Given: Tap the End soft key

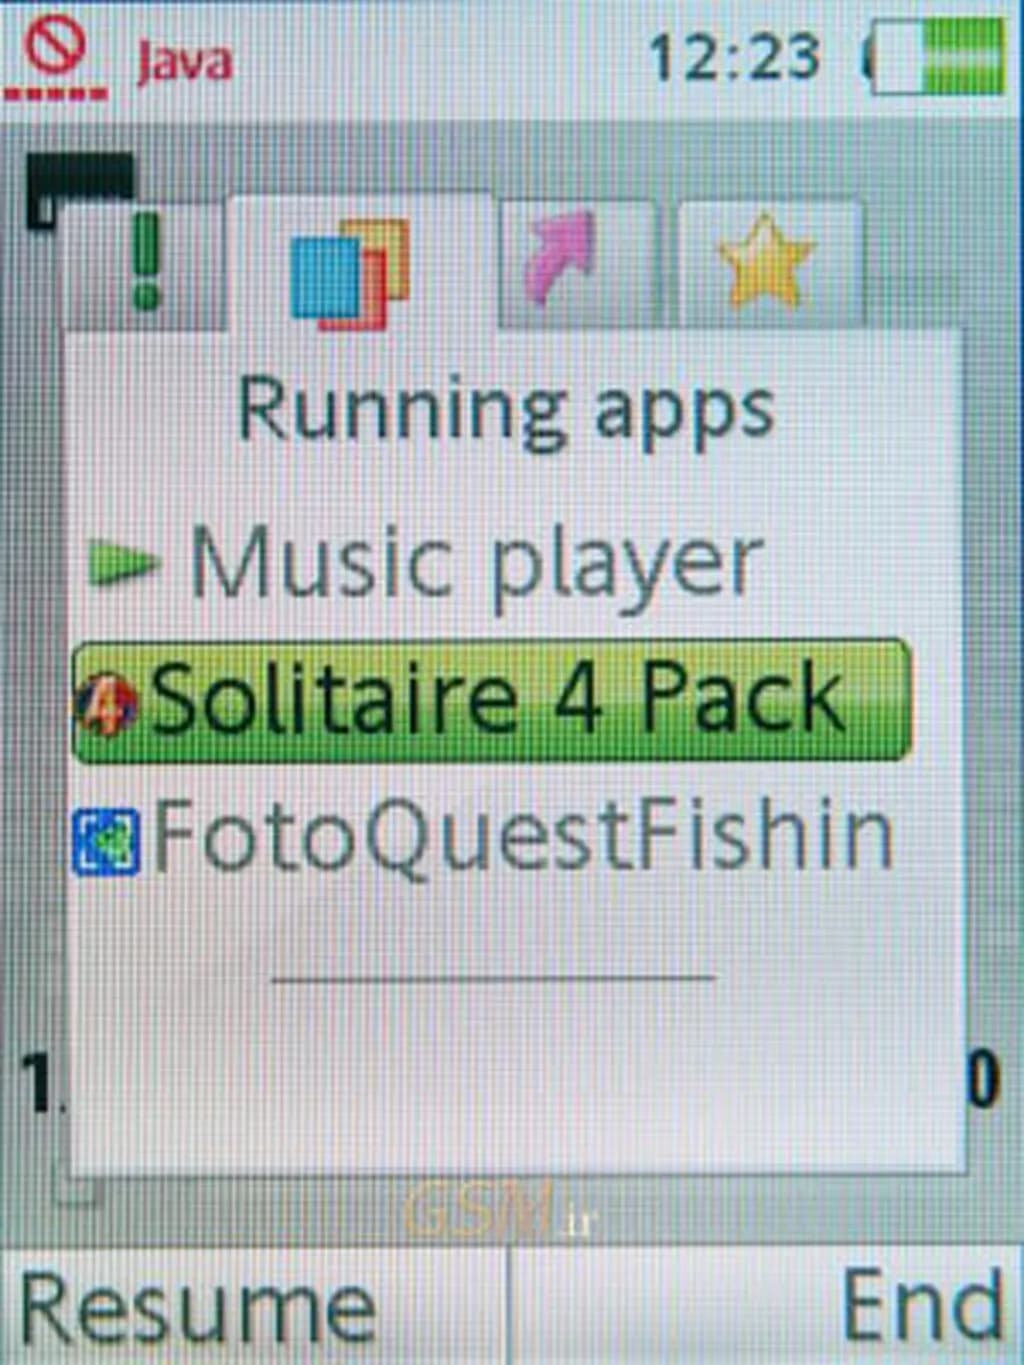Looking at the screenshot, I should tap(922, 1305).
